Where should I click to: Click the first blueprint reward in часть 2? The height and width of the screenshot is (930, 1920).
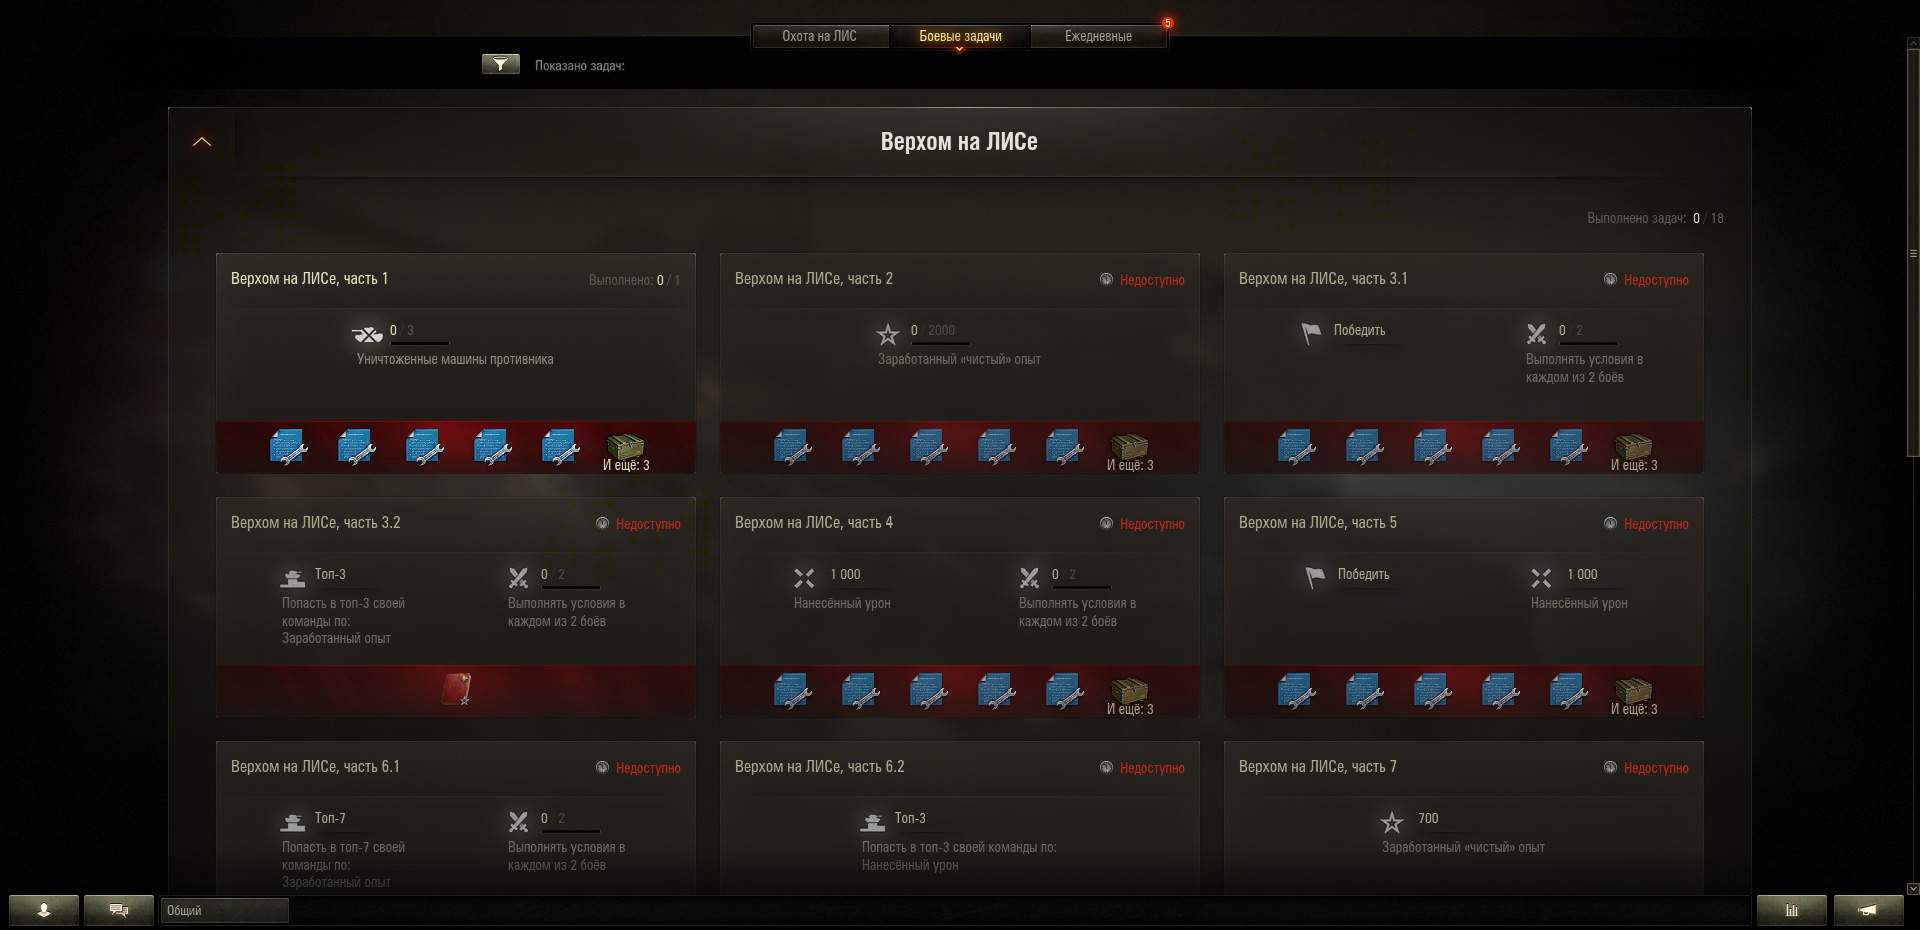(792, 447)
